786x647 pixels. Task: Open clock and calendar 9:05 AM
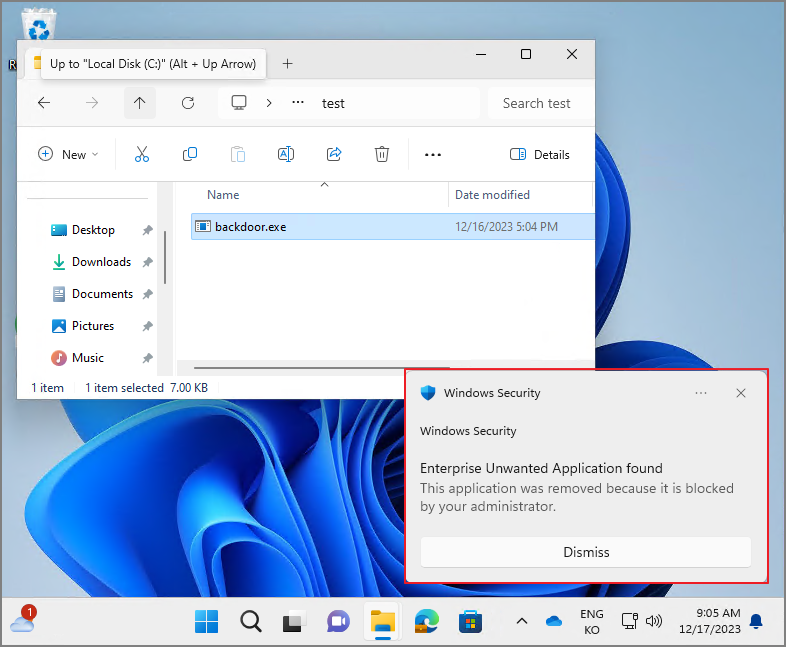tap(710, 621)
